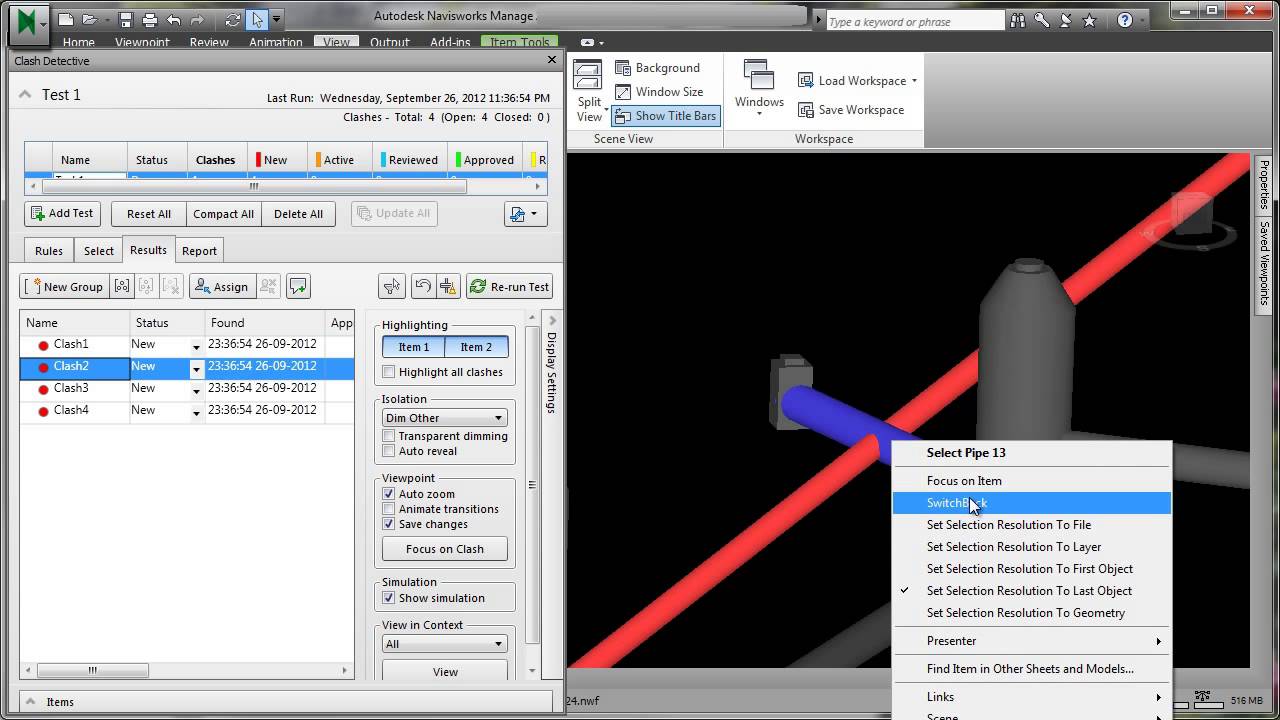This screenshot has width=1280, height=720.
Task: Click the New file icon in quick access toolbar
Action: pos(65,20)
